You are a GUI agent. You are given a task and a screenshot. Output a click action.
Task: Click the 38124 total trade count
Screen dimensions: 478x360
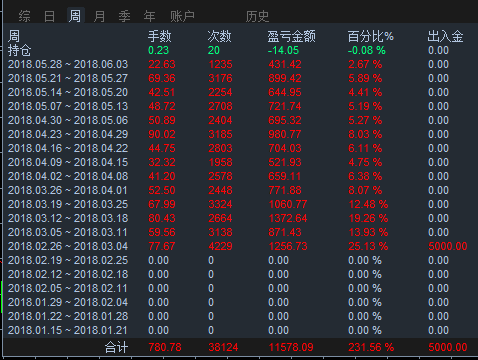pos(223,347)
